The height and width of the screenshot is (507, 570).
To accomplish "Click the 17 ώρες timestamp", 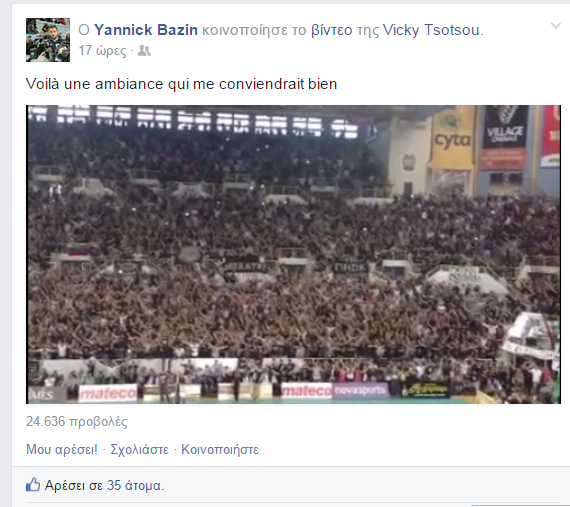I will click(x=103, y=51).
